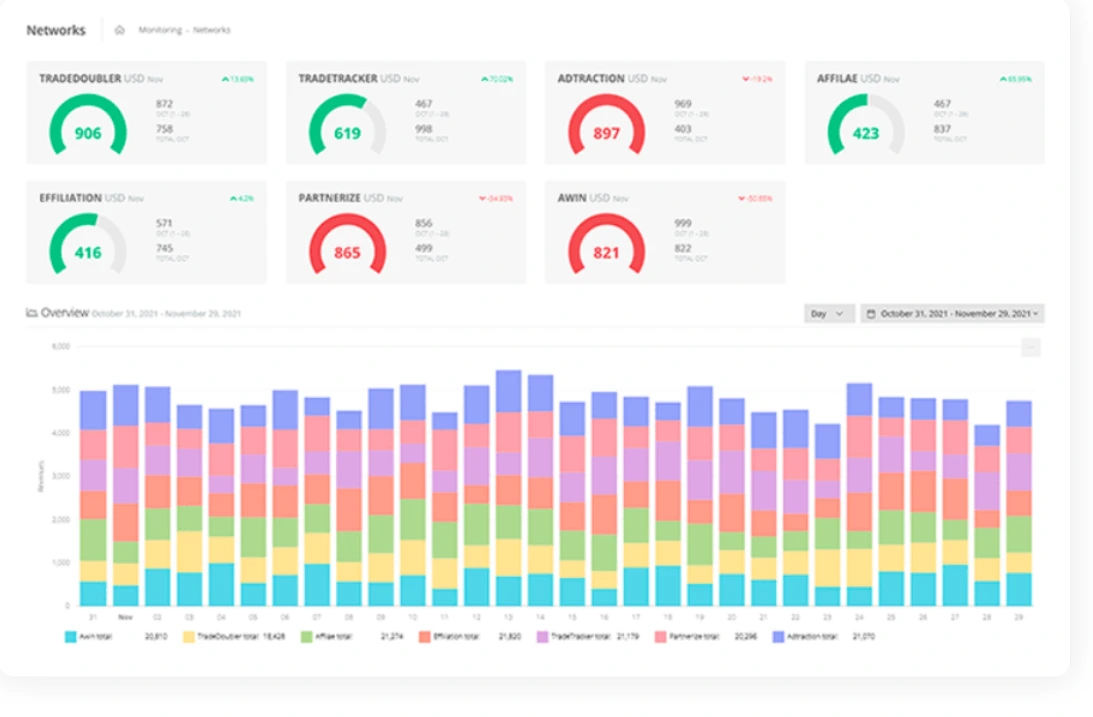Go to Monitoring in the breadcrumb
This screenshot has width=1093, height=717.
click(x=160, y=30)
